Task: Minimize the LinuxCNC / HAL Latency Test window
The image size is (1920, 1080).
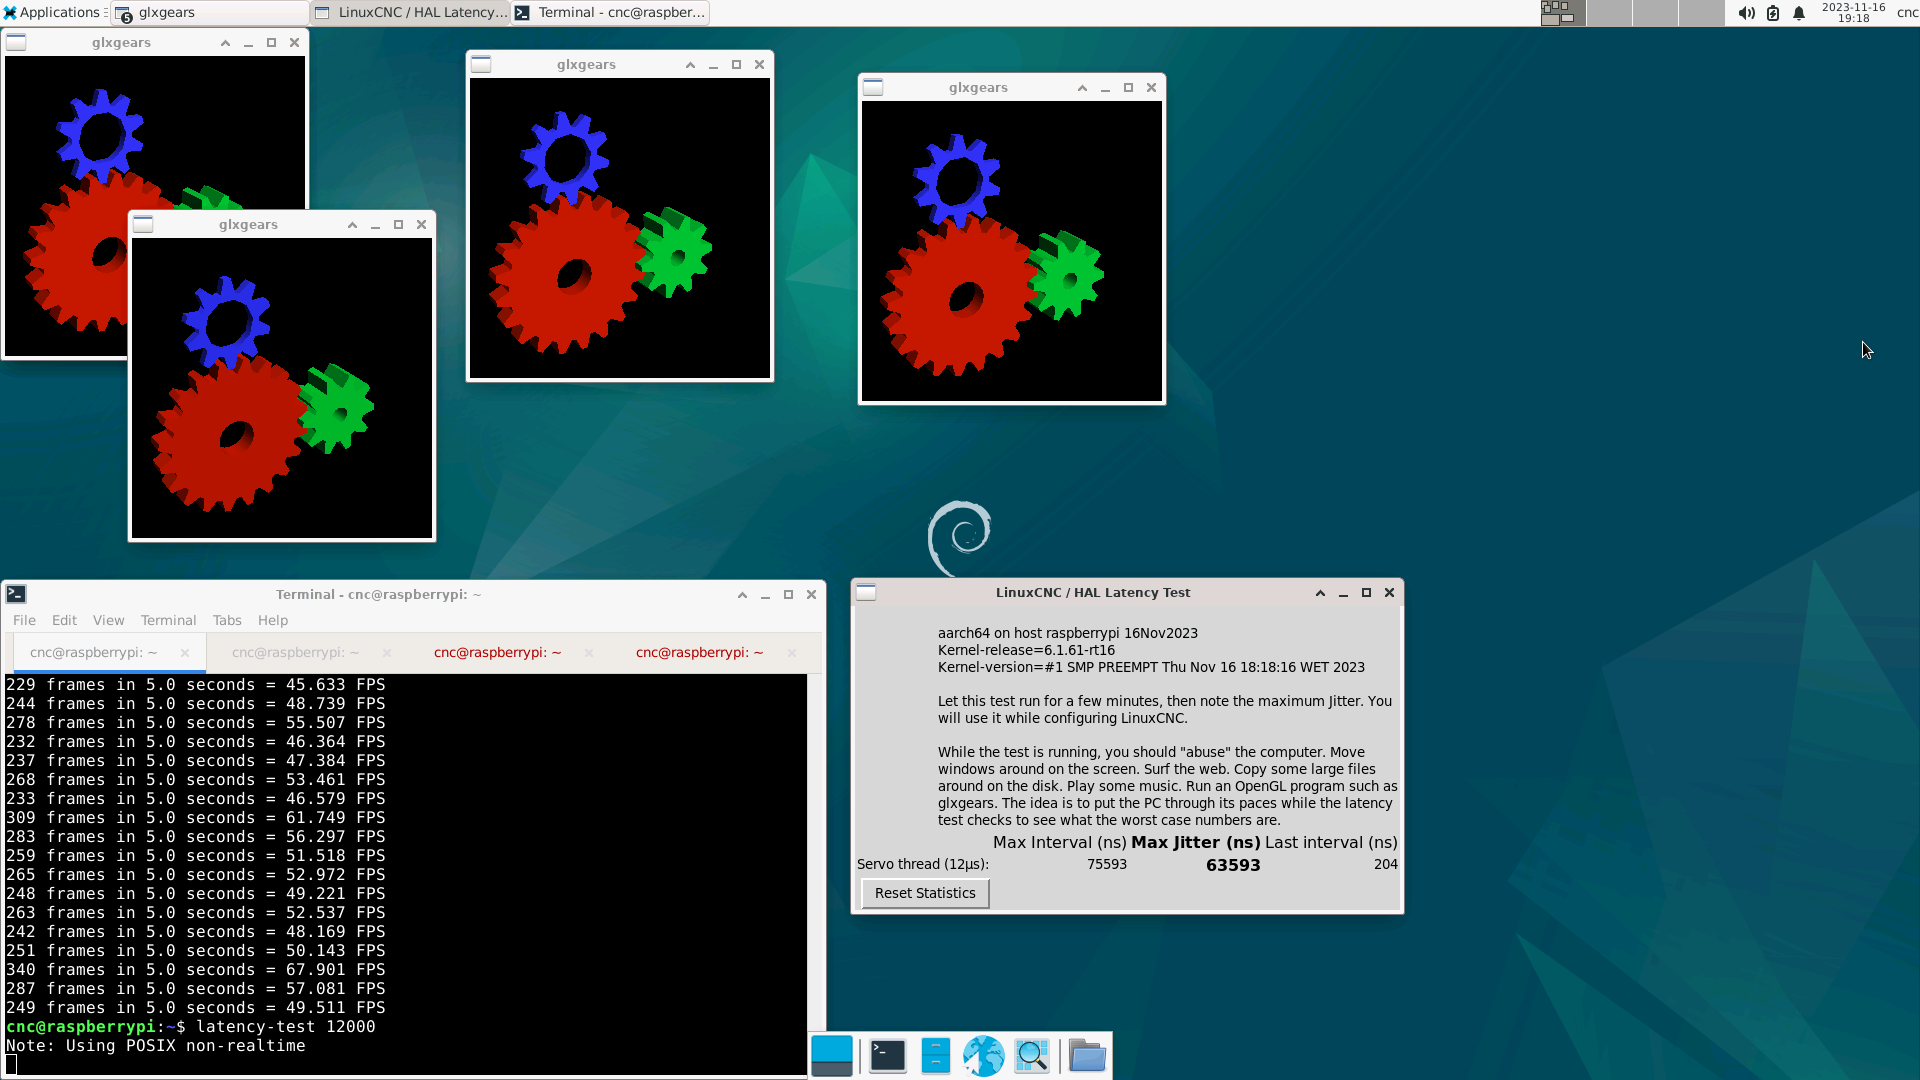Action: [x=1343, y=593]
